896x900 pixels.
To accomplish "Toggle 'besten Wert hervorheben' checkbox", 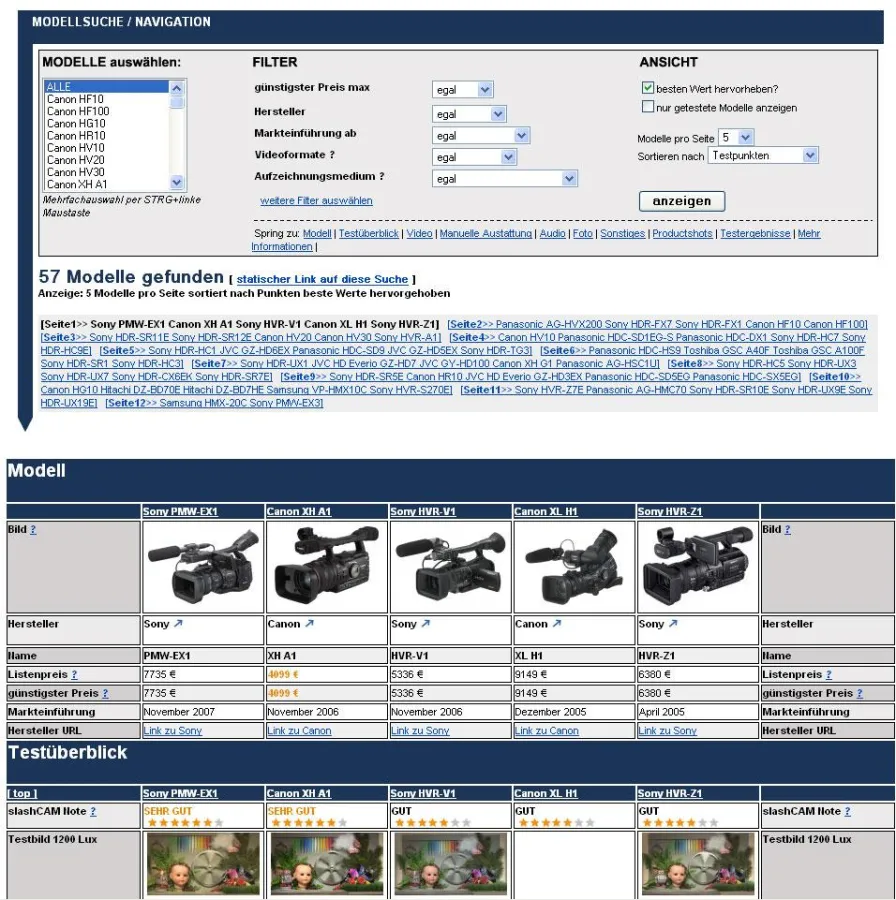I will tap(647, 89).
